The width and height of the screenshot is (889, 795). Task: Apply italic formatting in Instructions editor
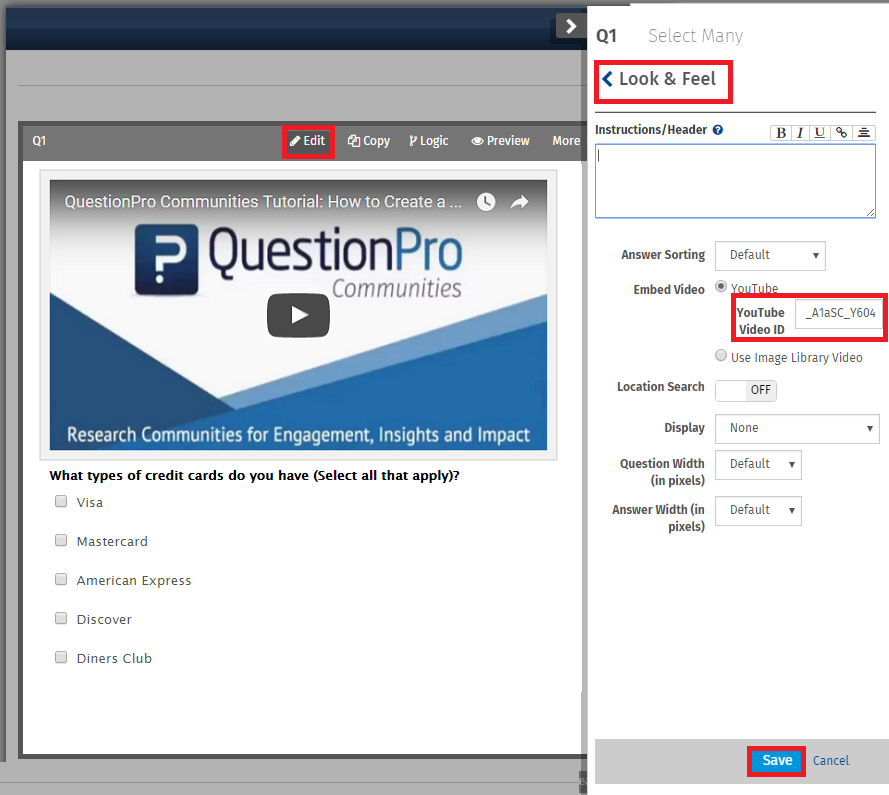coord(800,132)
